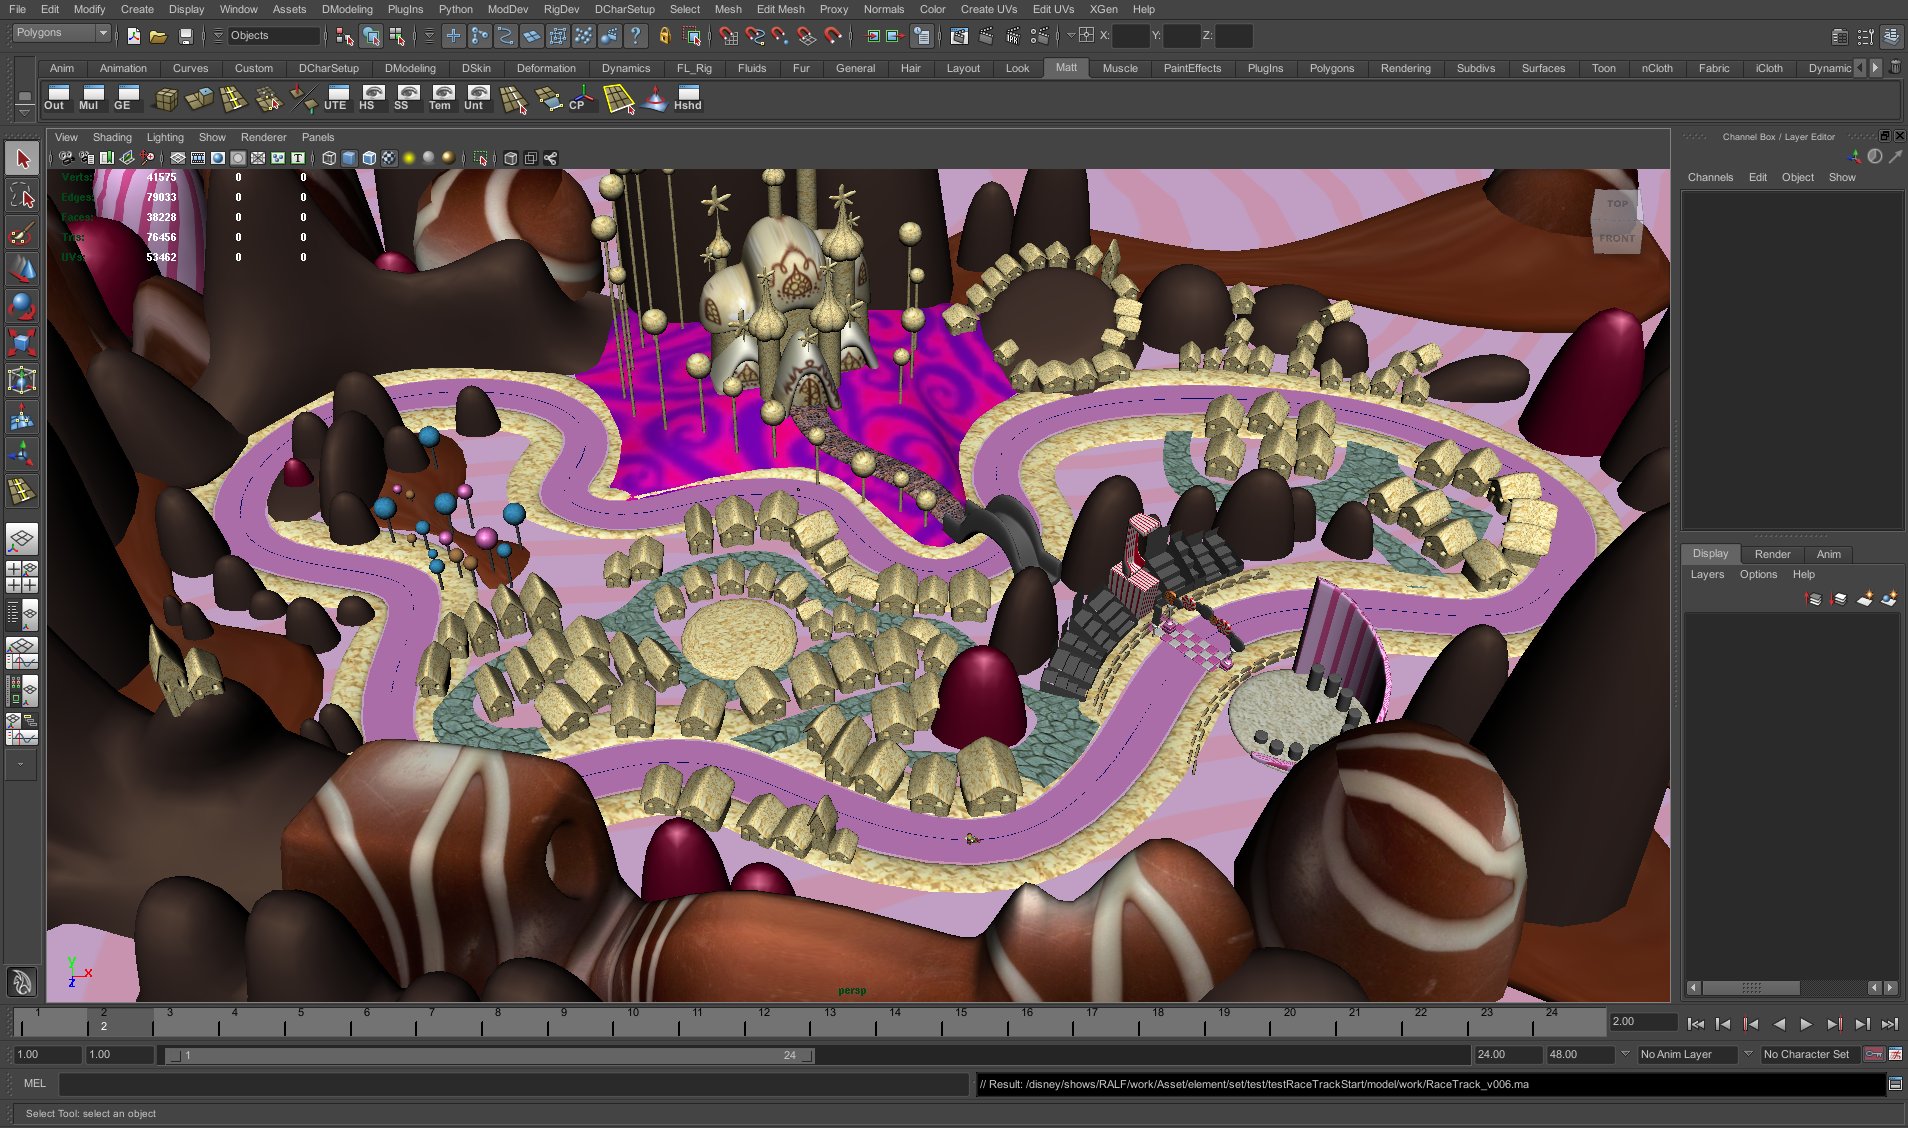Toggle textured display in viewport toolbar

389,158
